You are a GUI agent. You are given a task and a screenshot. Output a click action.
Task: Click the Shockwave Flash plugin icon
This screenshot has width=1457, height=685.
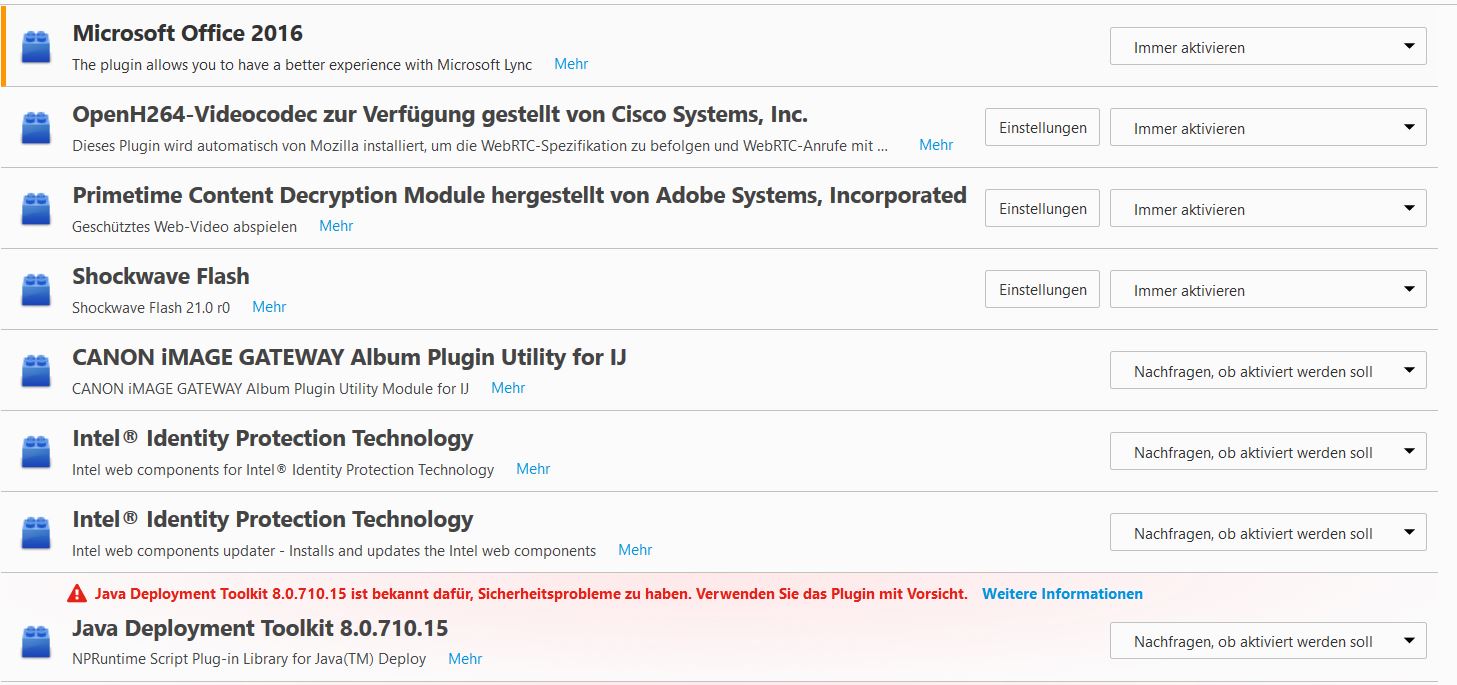(x=36, y=290)
